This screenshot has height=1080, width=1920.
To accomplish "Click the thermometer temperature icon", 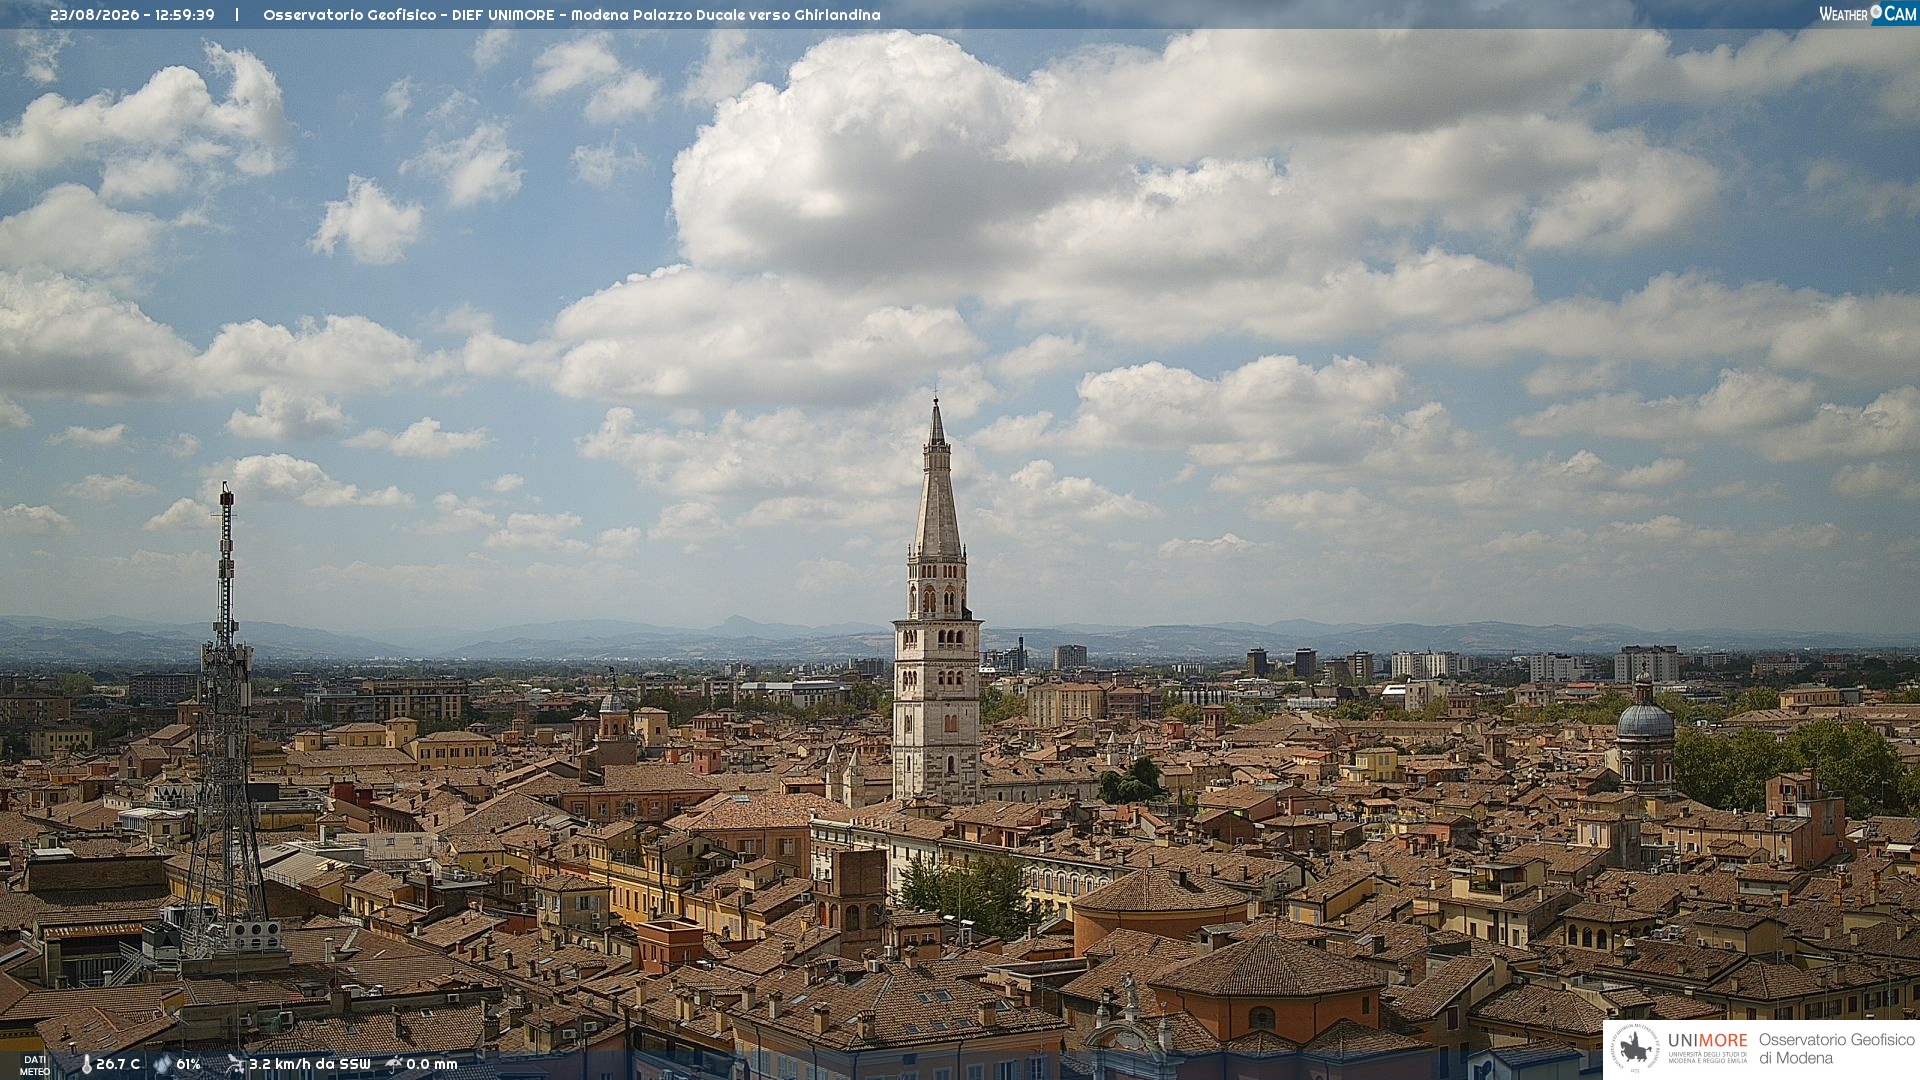I will point(86,1065).
